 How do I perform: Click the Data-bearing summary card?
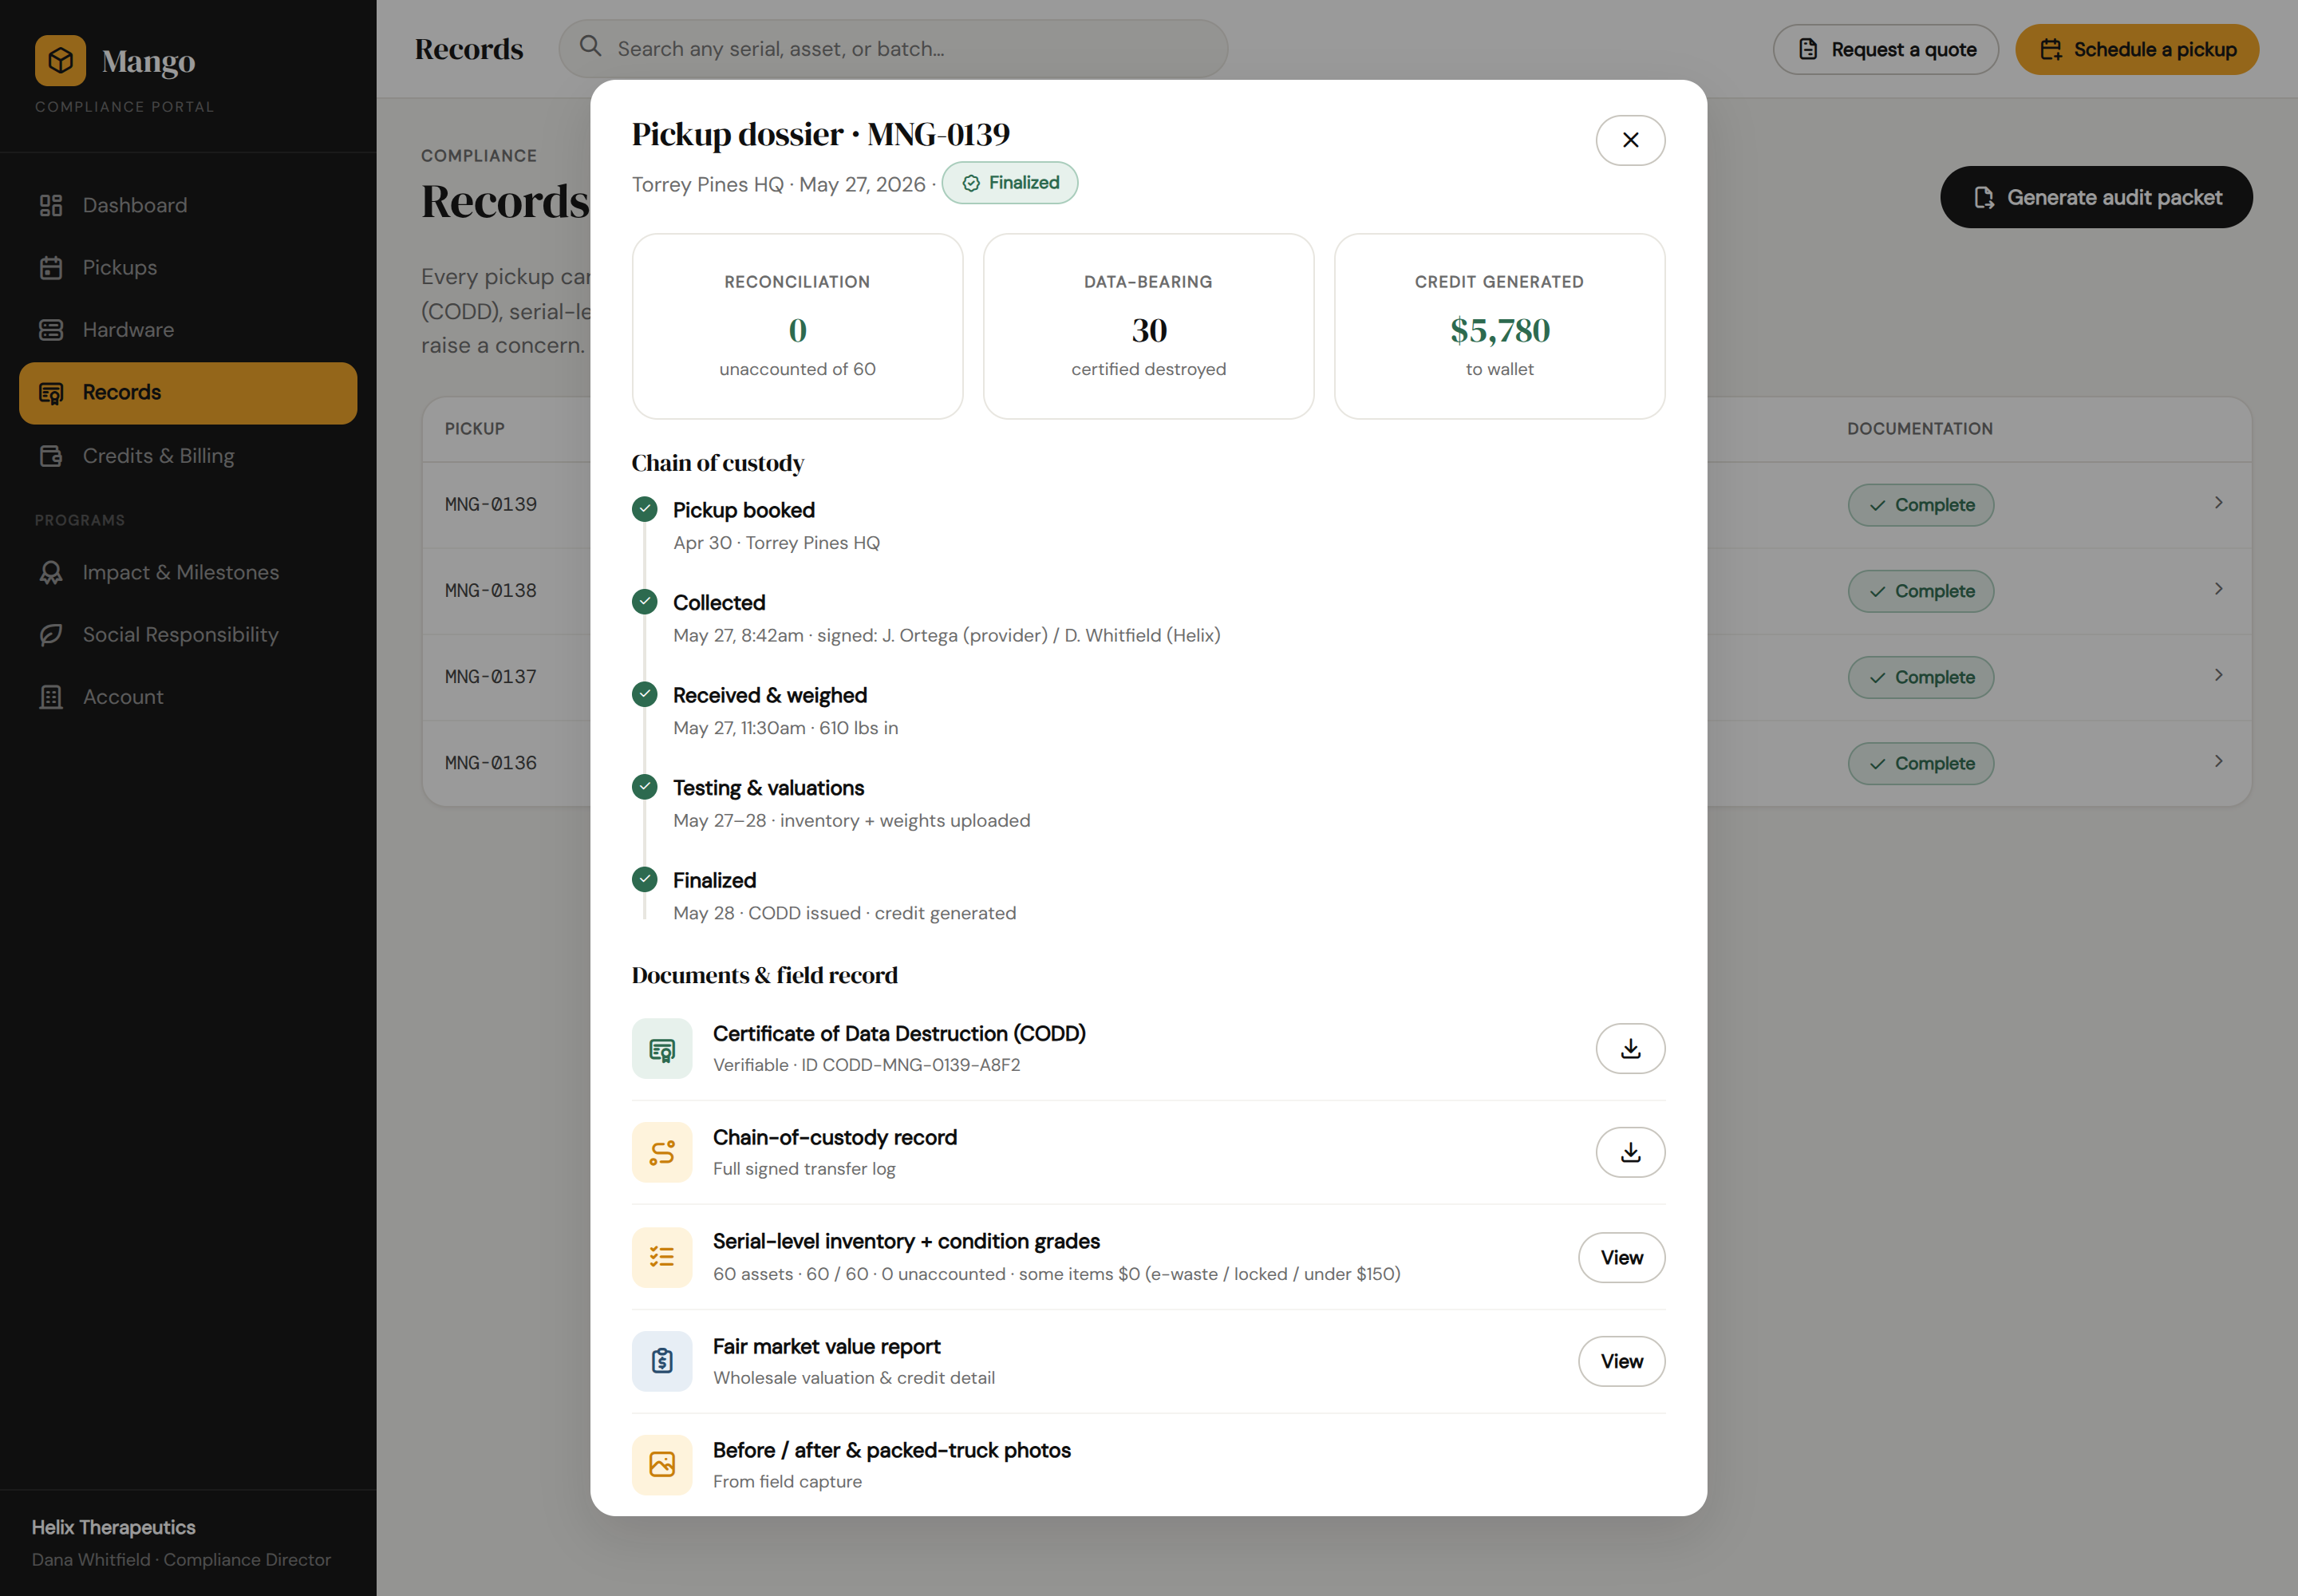(1148, 326)
